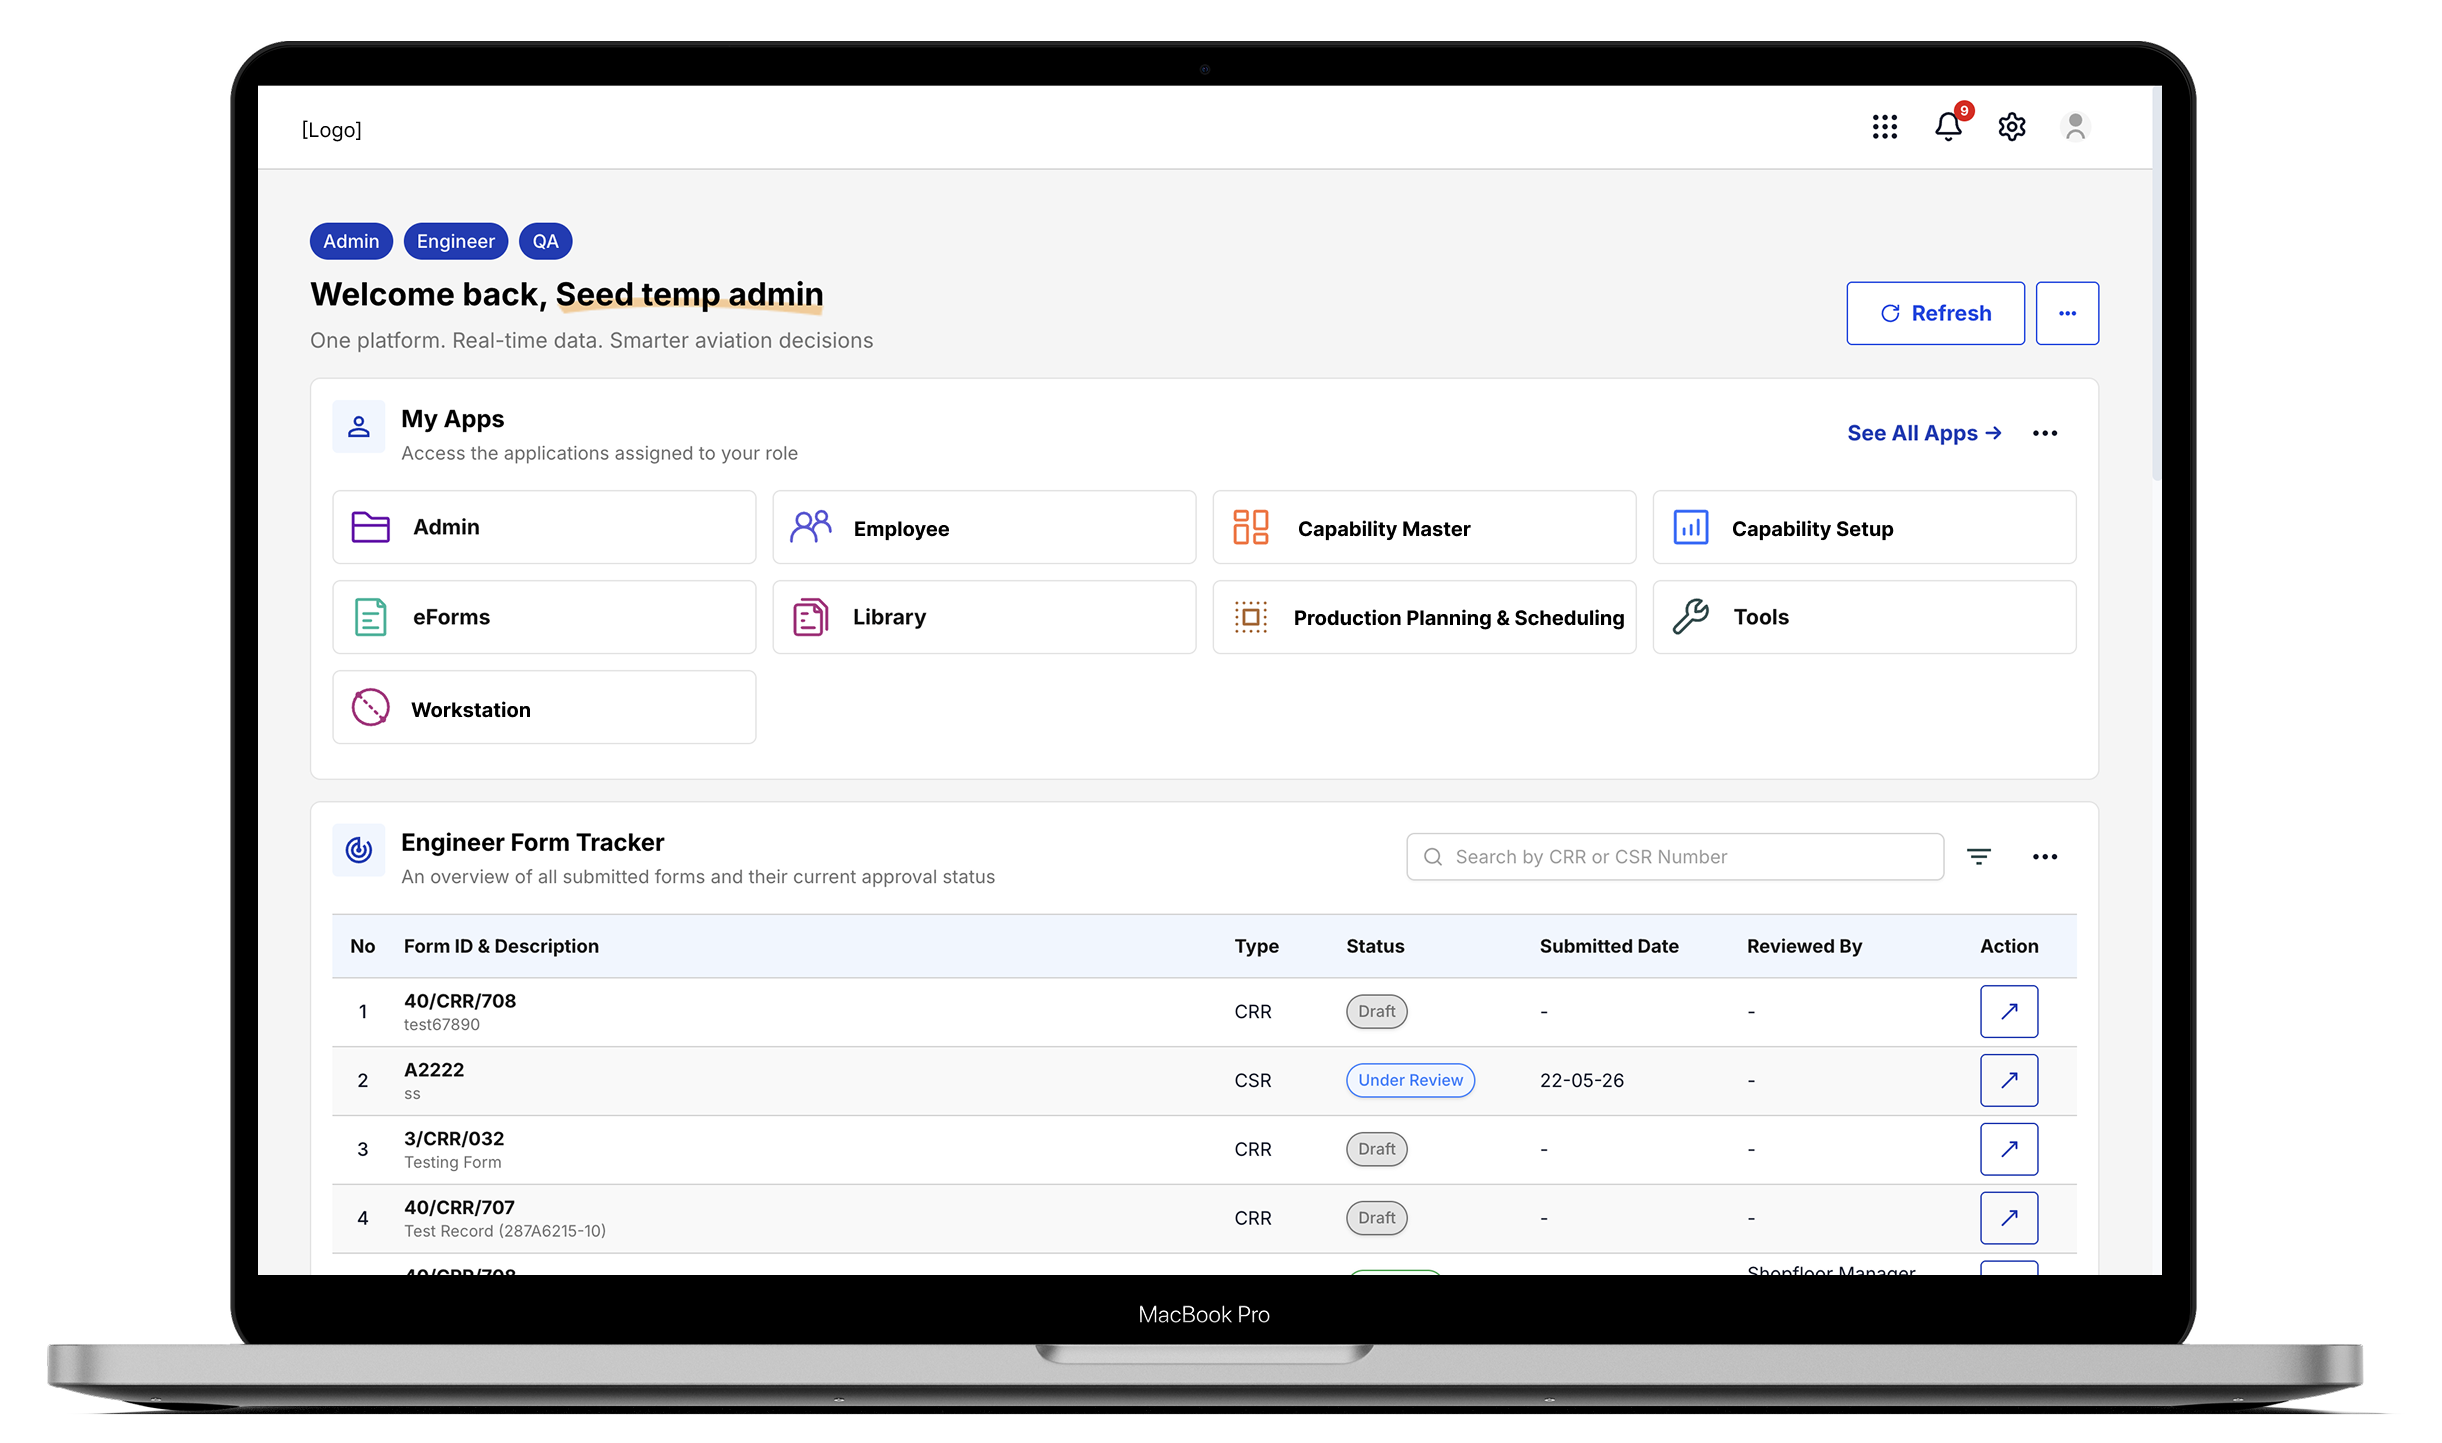Open the app grid launcher icon

[1884, 126]
